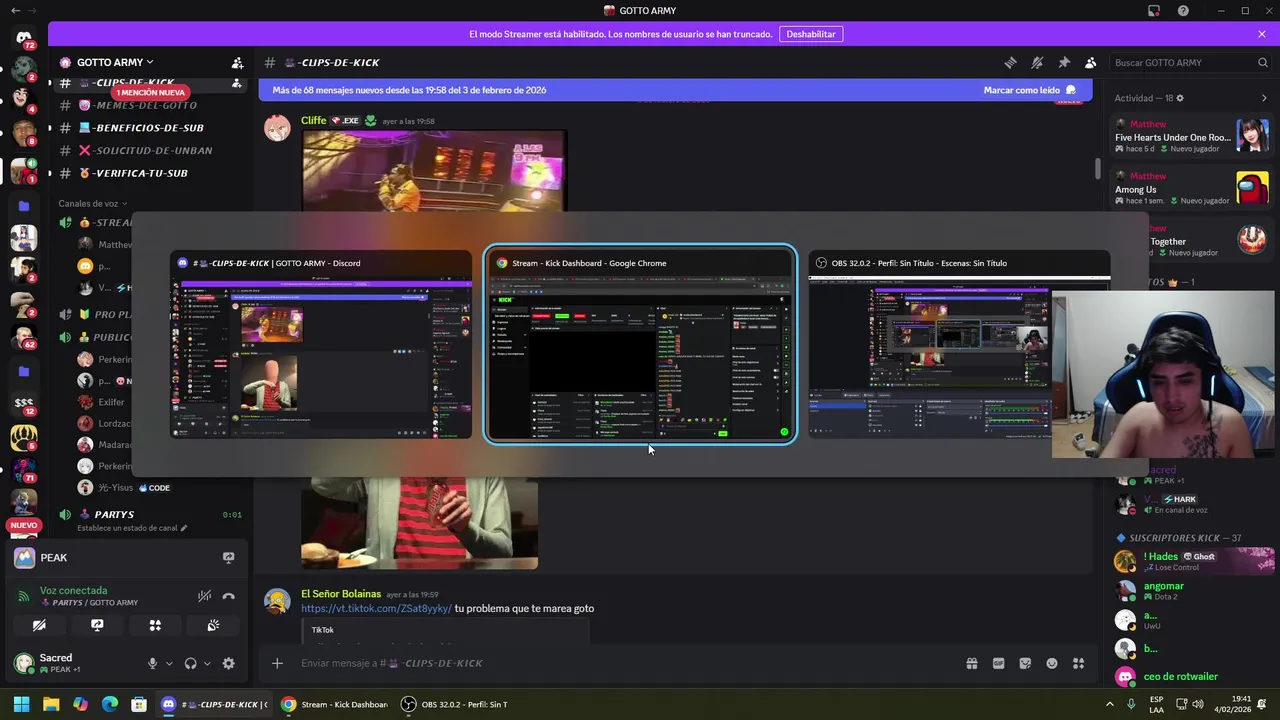The height and width of the screenshot is (720, 1280).
Task: Toggle the camera button in voice panel
Action: [x=39, y=625]
